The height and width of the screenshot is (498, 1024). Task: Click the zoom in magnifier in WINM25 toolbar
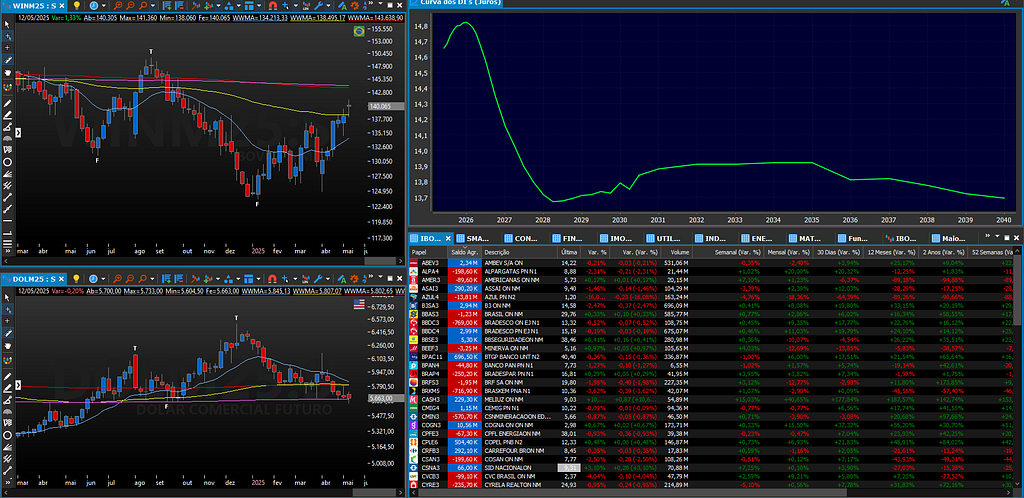pyautogui.click(x=118, y=5)
